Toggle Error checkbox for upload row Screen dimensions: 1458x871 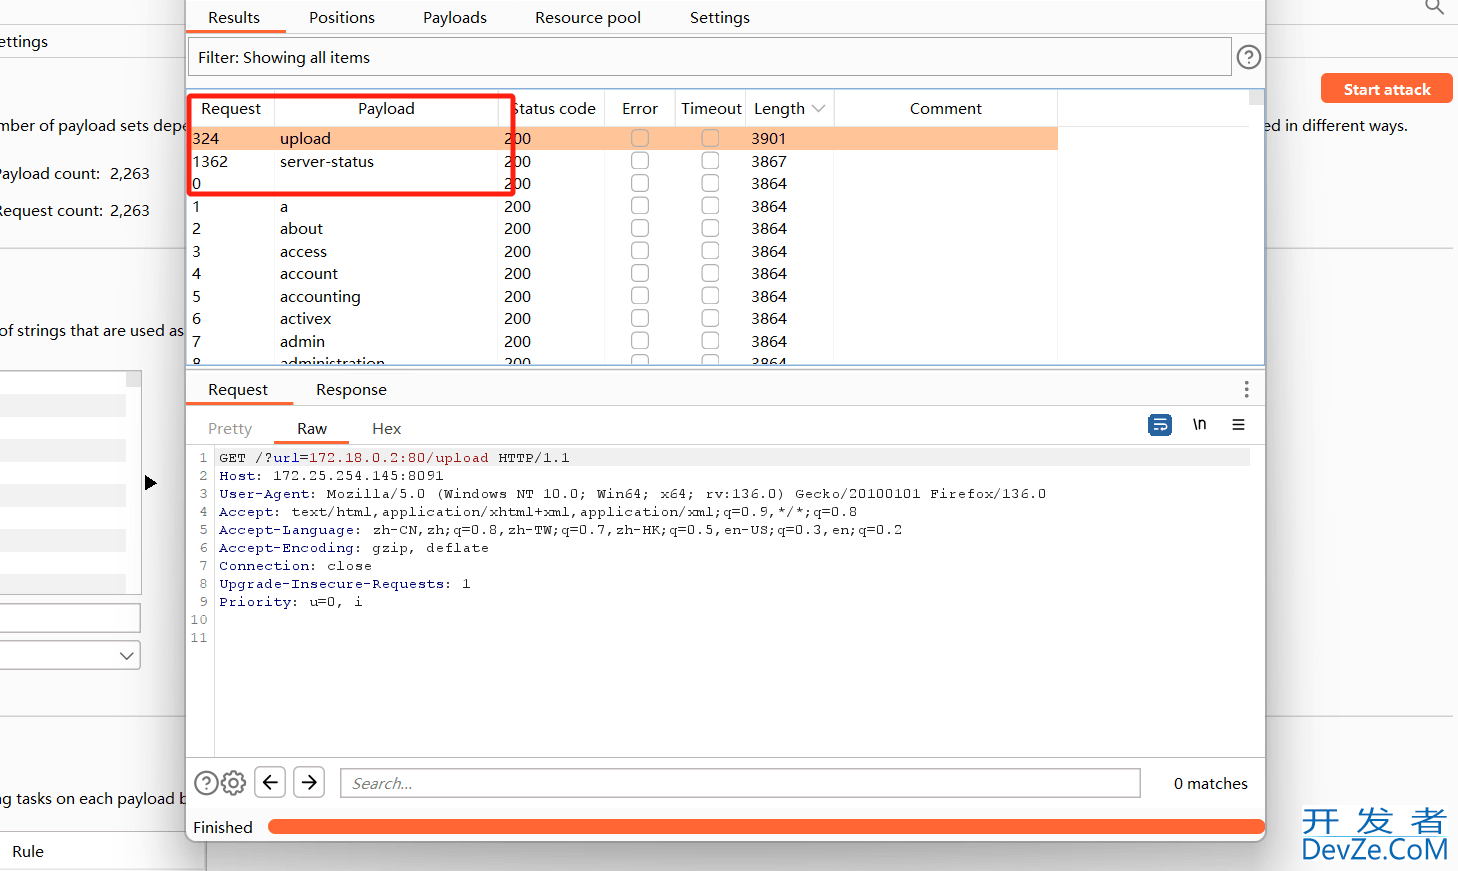(x=640, y=138)
